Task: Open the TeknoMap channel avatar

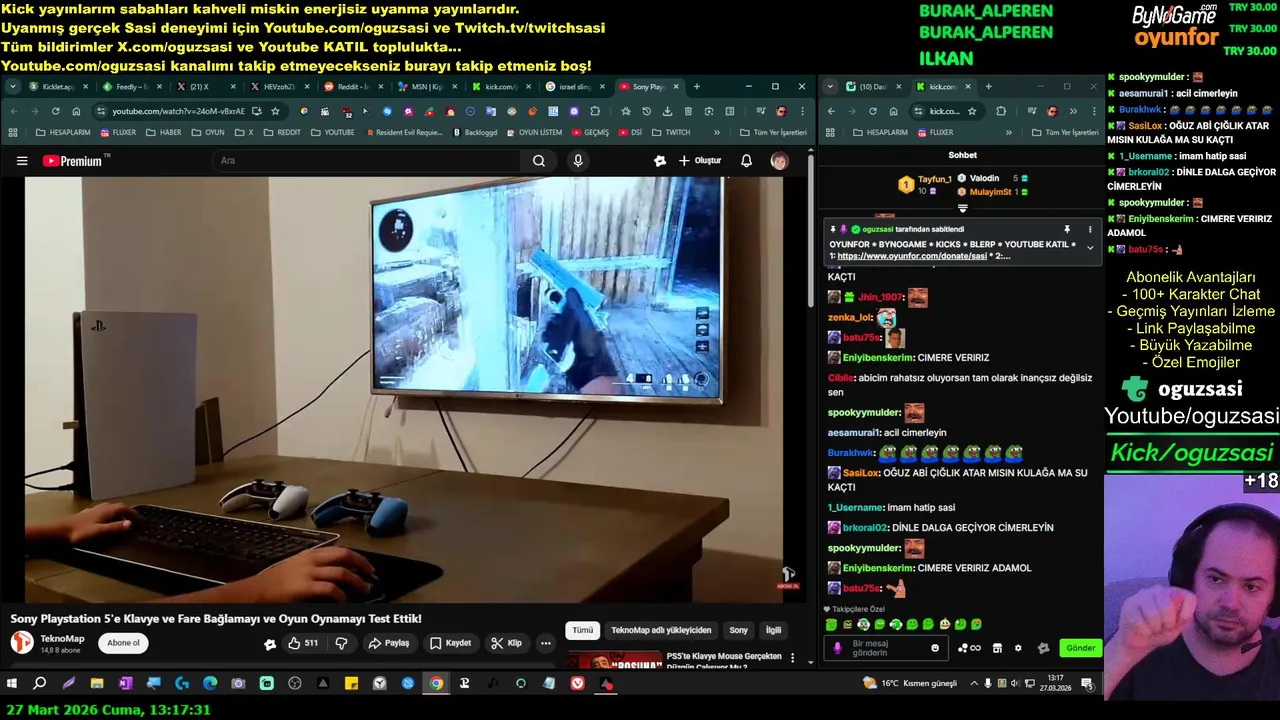Action: pos(22,643)
